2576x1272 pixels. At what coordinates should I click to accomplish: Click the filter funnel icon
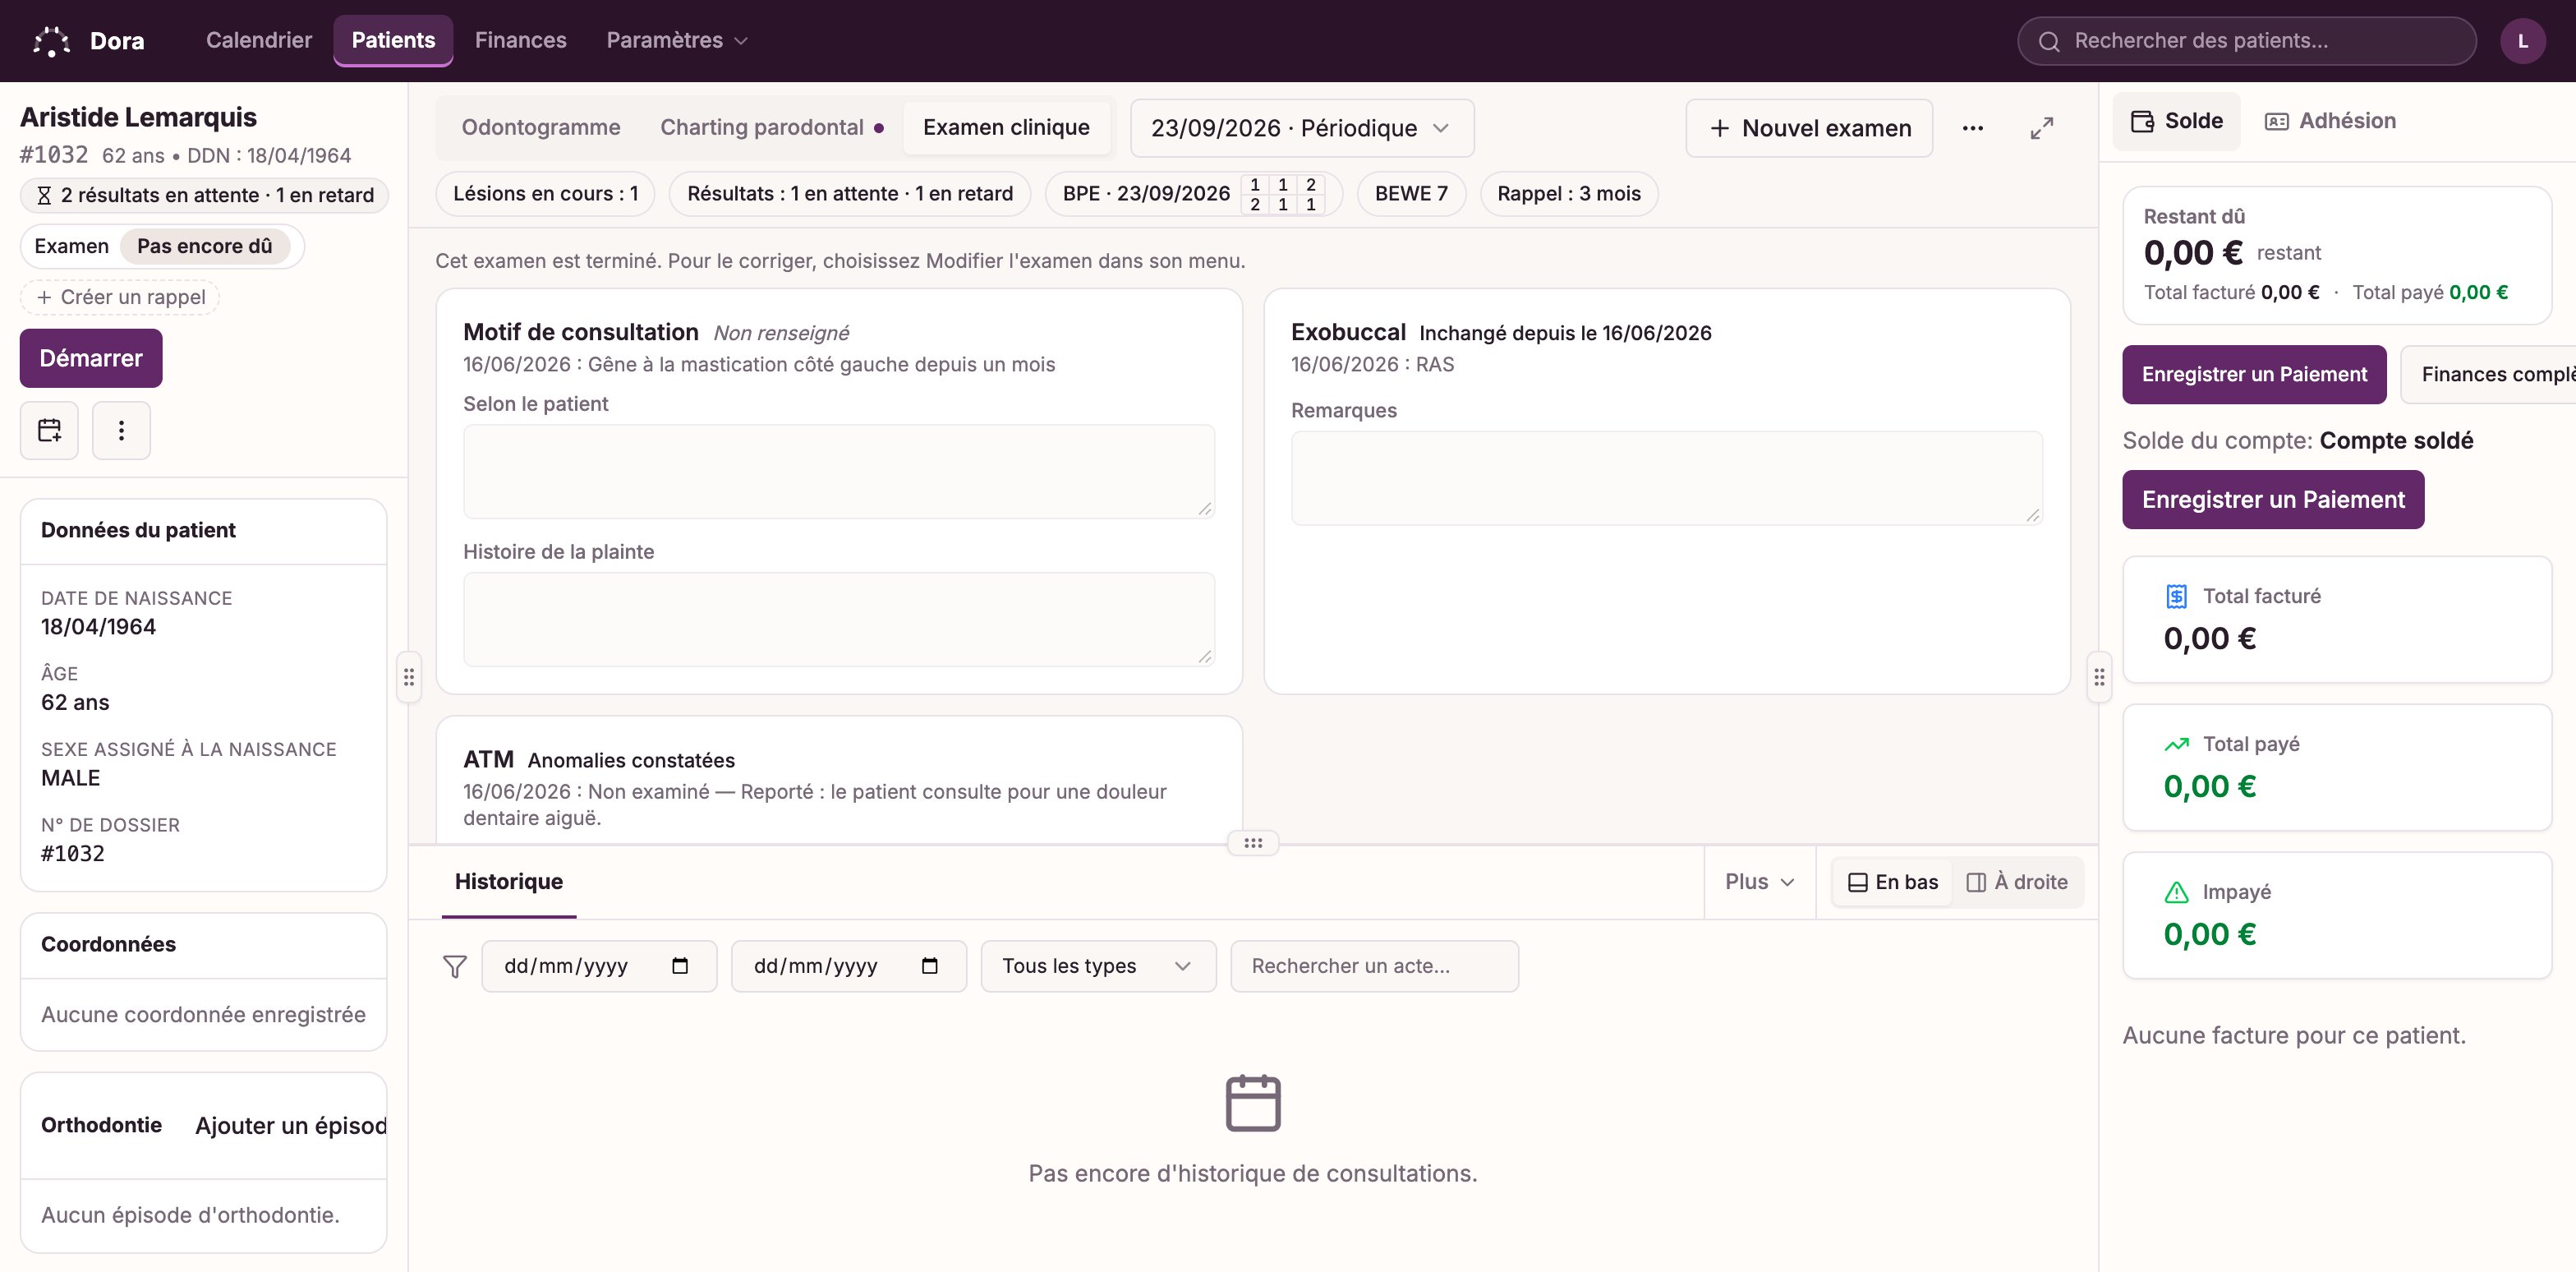[x=455, y=966]
